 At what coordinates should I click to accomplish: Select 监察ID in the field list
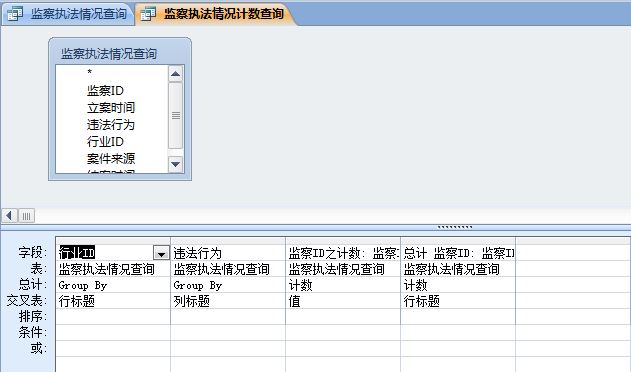point(105,91)
